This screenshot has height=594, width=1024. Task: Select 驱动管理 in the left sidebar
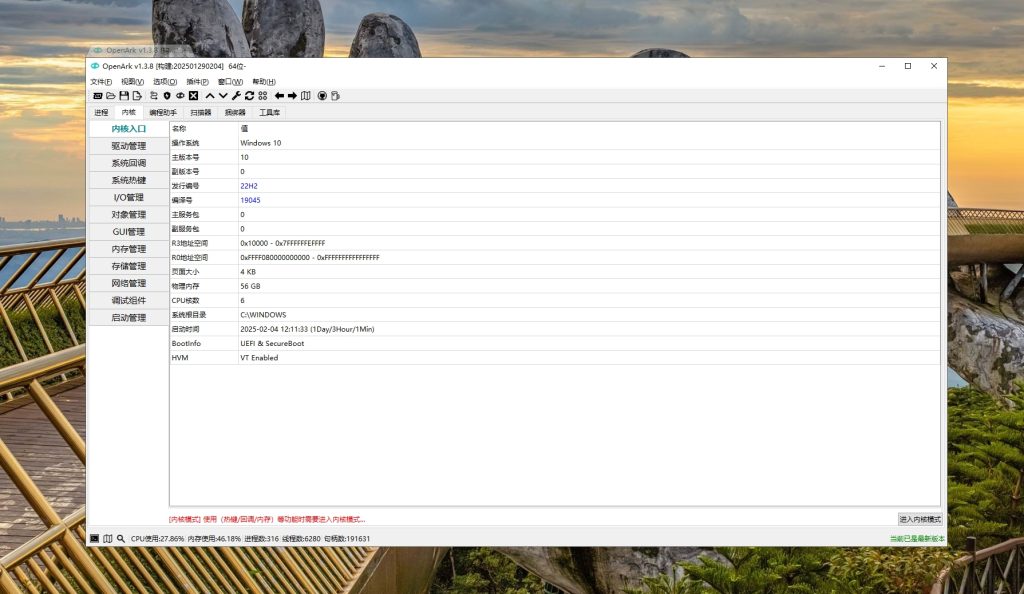click(x=128, y=146)
